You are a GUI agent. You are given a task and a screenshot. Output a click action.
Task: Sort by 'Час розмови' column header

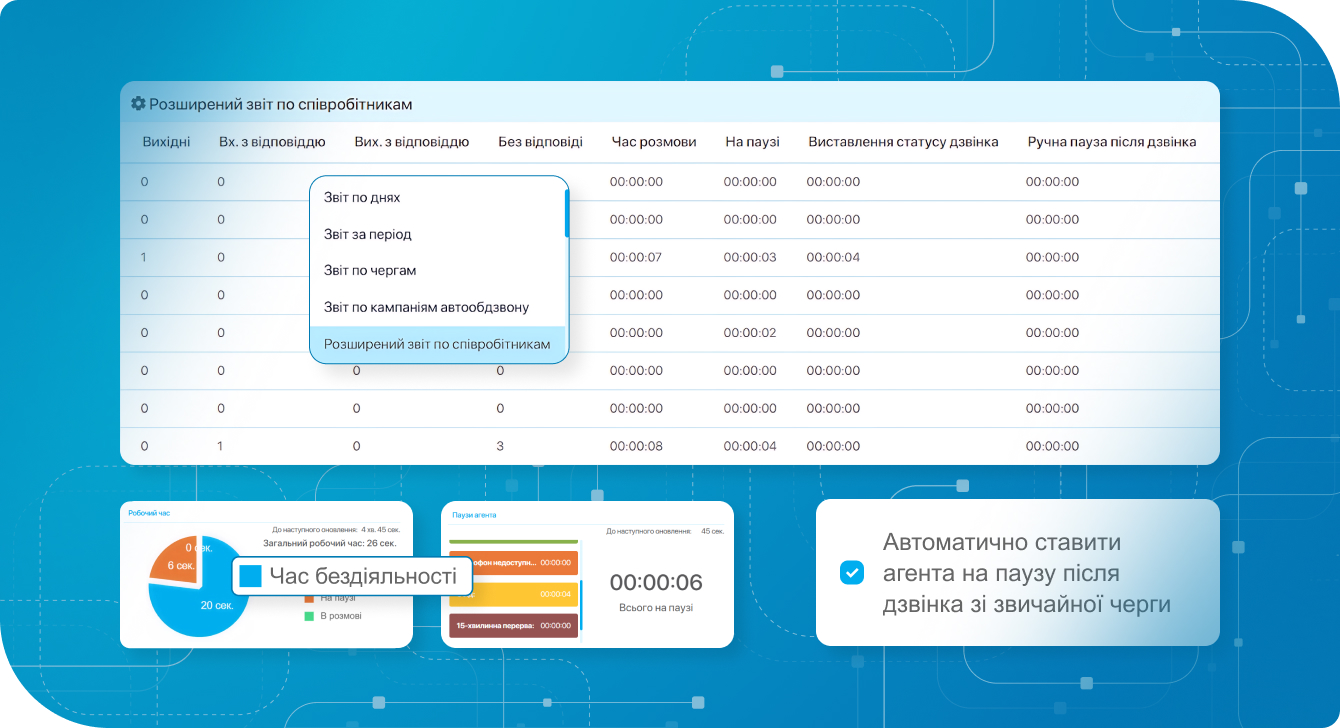click(x=654, y=142)
